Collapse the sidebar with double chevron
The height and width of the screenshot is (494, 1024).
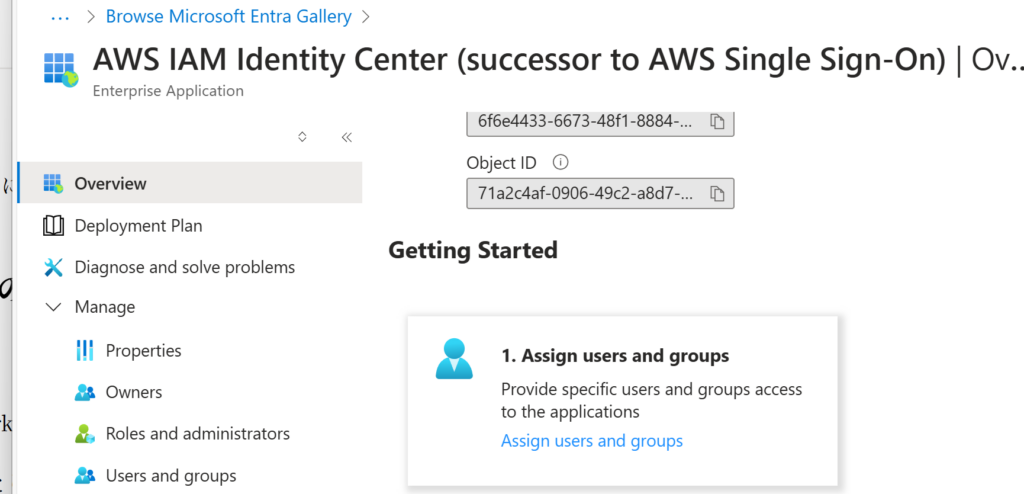click(x=347, y=137)
